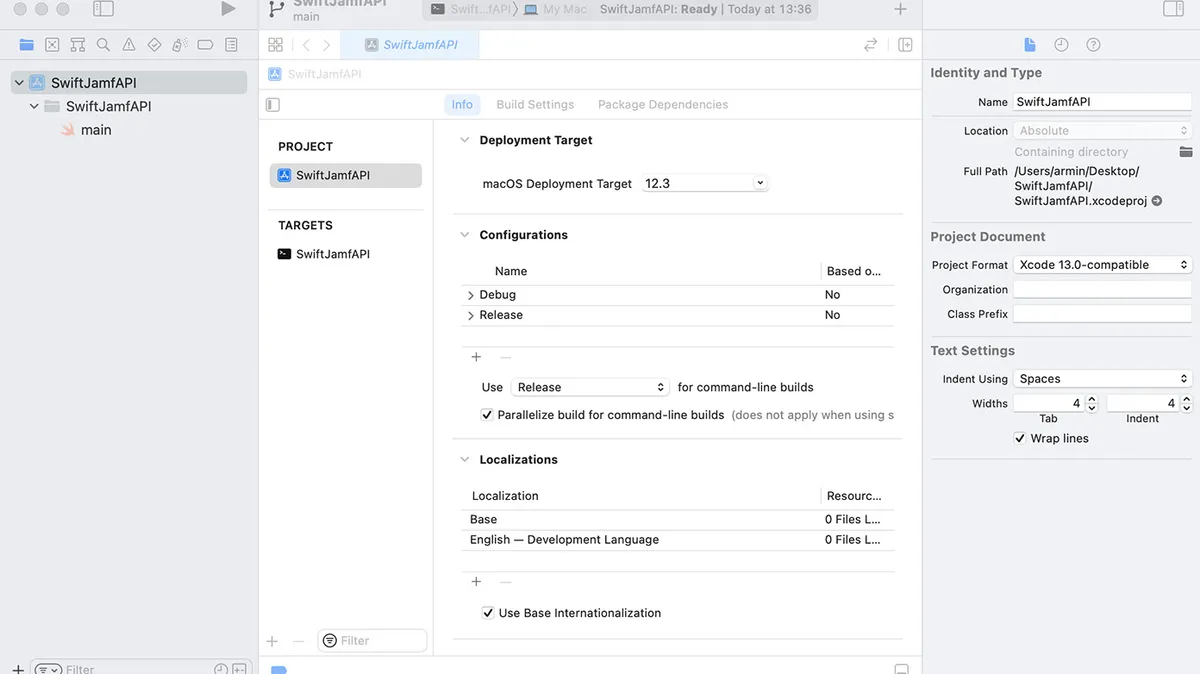Select the Test navigator checkmark diamond icon
The width and height of the screenshot is (1200, 674).
point(154,44)
